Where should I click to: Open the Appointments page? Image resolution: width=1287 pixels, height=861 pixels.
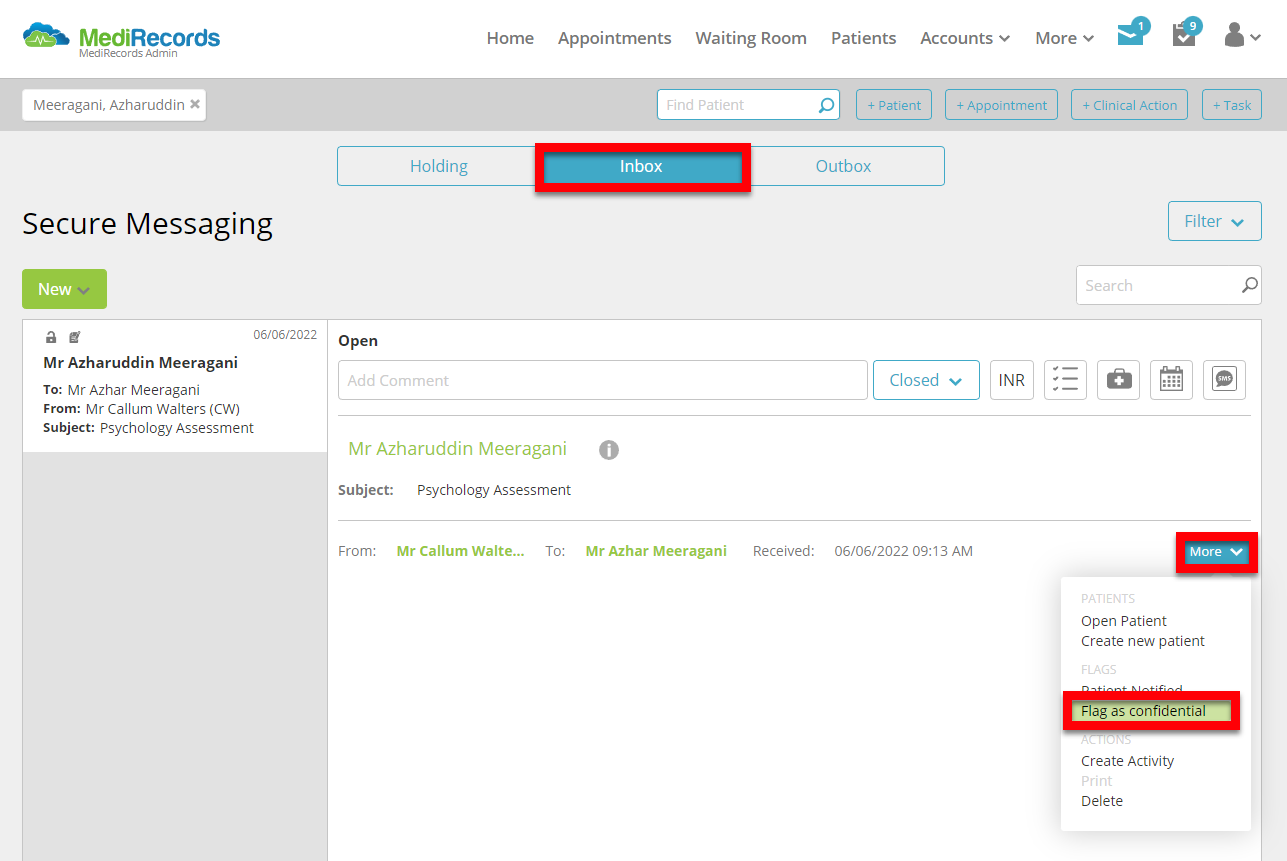click(615, 38)
